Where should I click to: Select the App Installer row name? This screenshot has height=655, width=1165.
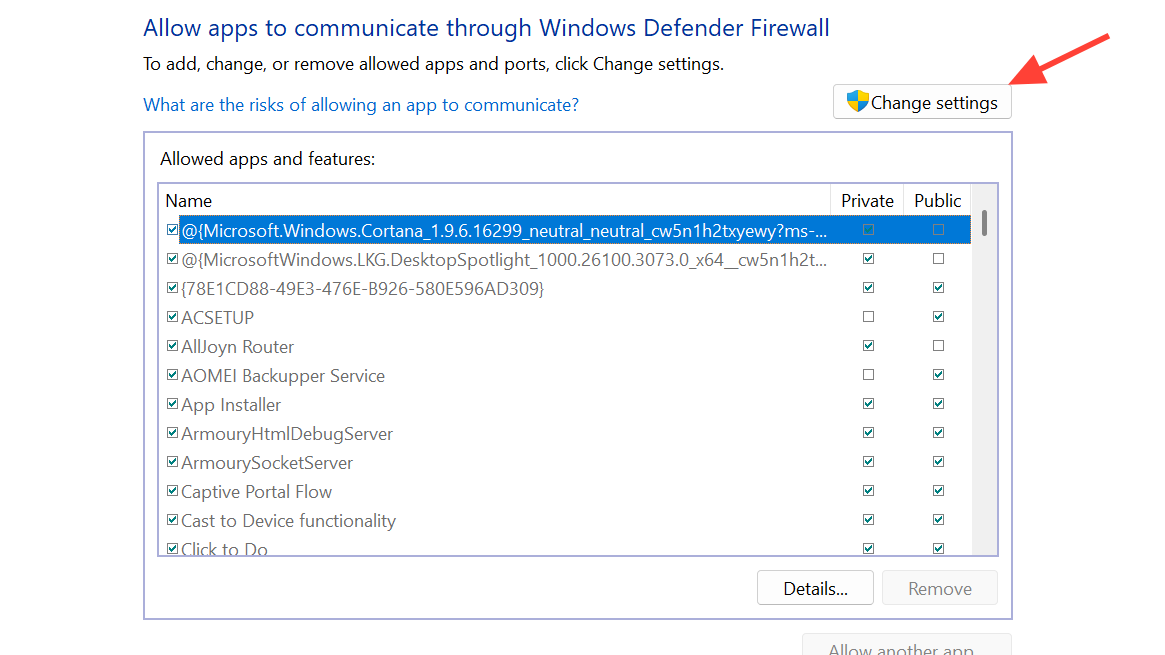(231, 405)
